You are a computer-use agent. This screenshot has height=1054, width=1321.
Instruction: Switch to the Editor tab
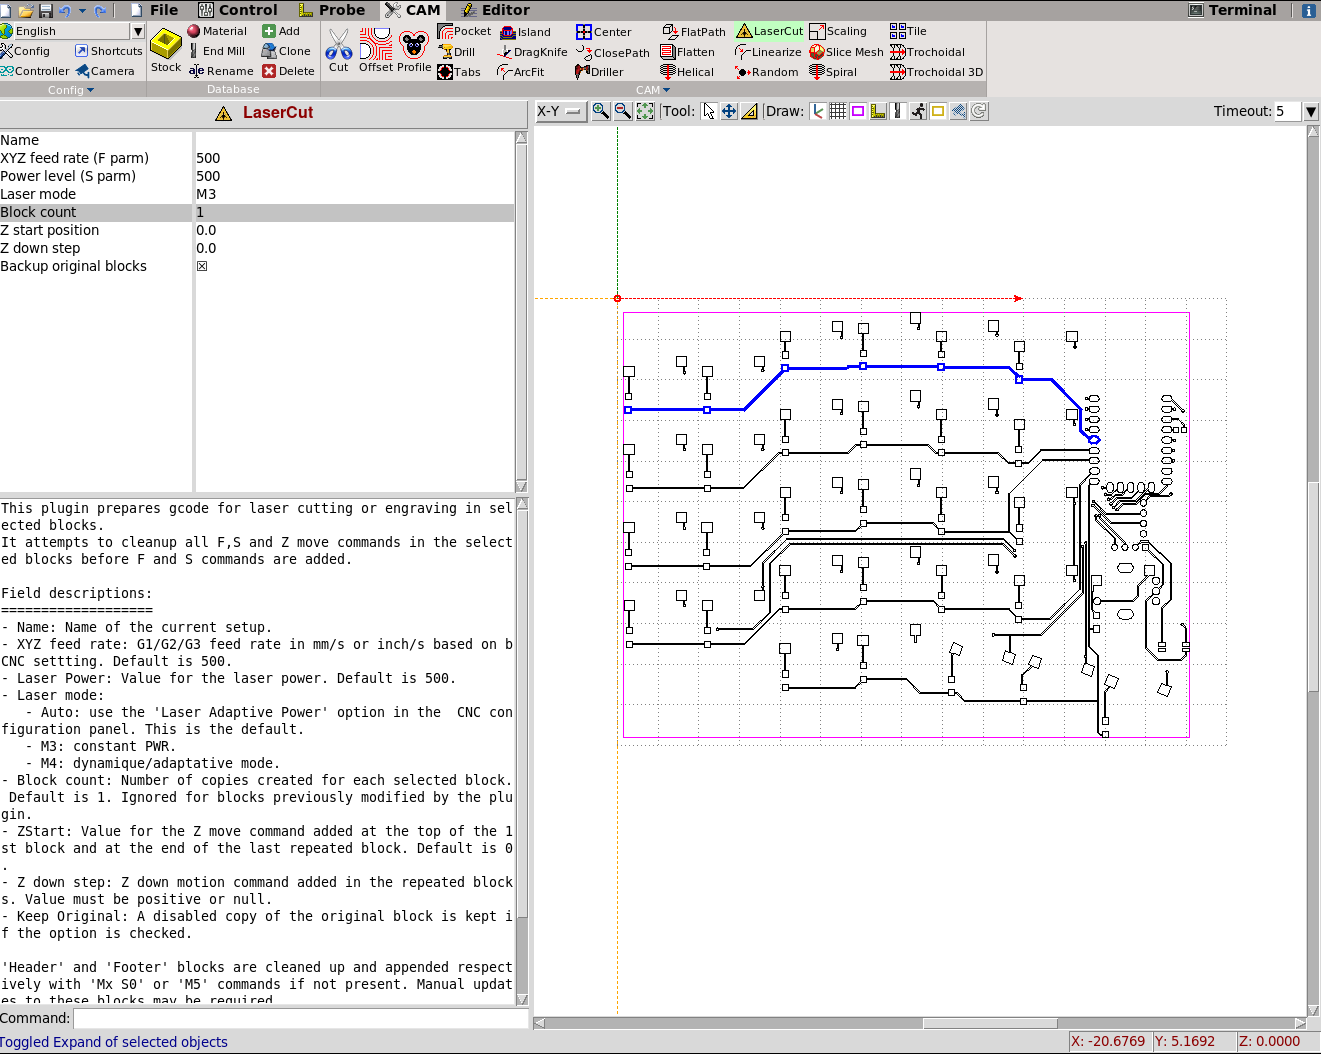tap(496, 10)
